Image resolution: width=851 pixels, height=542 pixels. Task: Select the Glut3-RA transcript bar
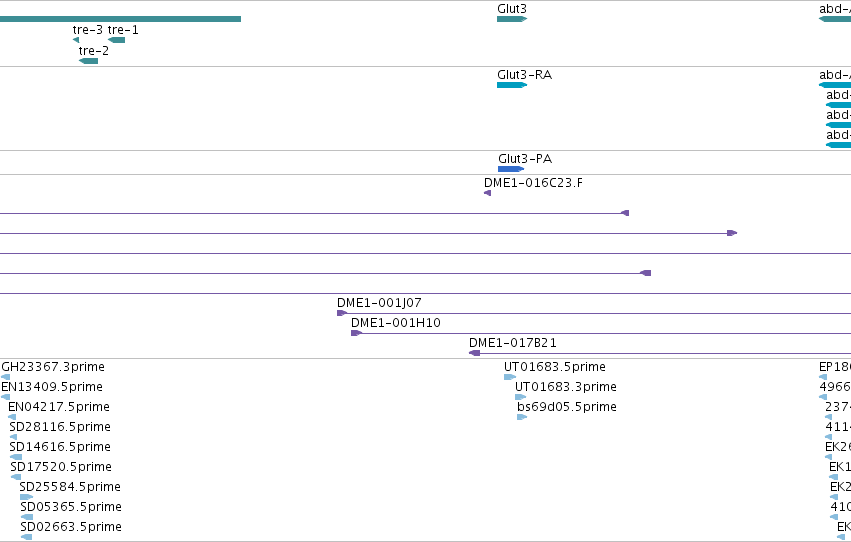pyautogui.click(x=512, y=85)
